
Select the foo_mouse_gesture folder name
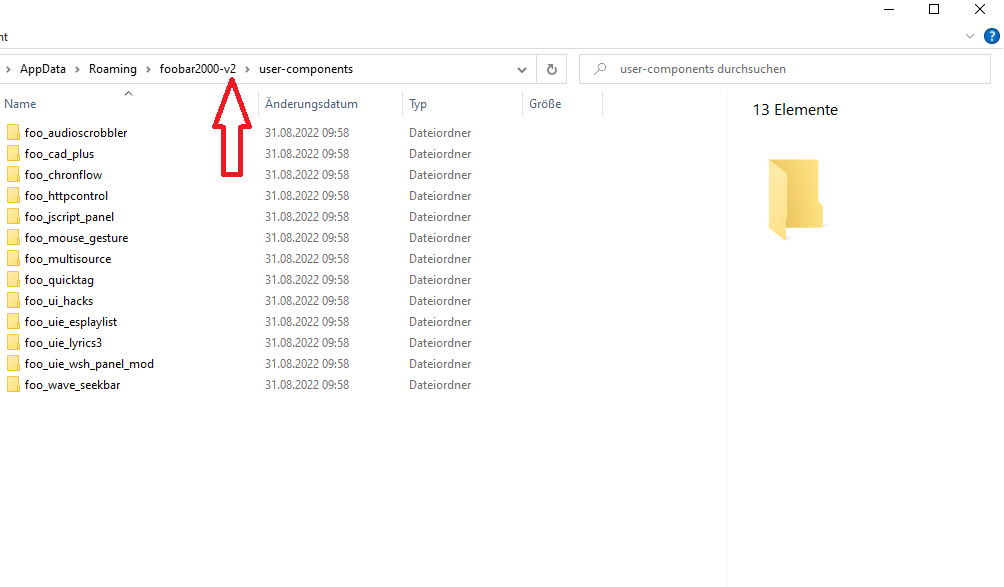[76, 237]
